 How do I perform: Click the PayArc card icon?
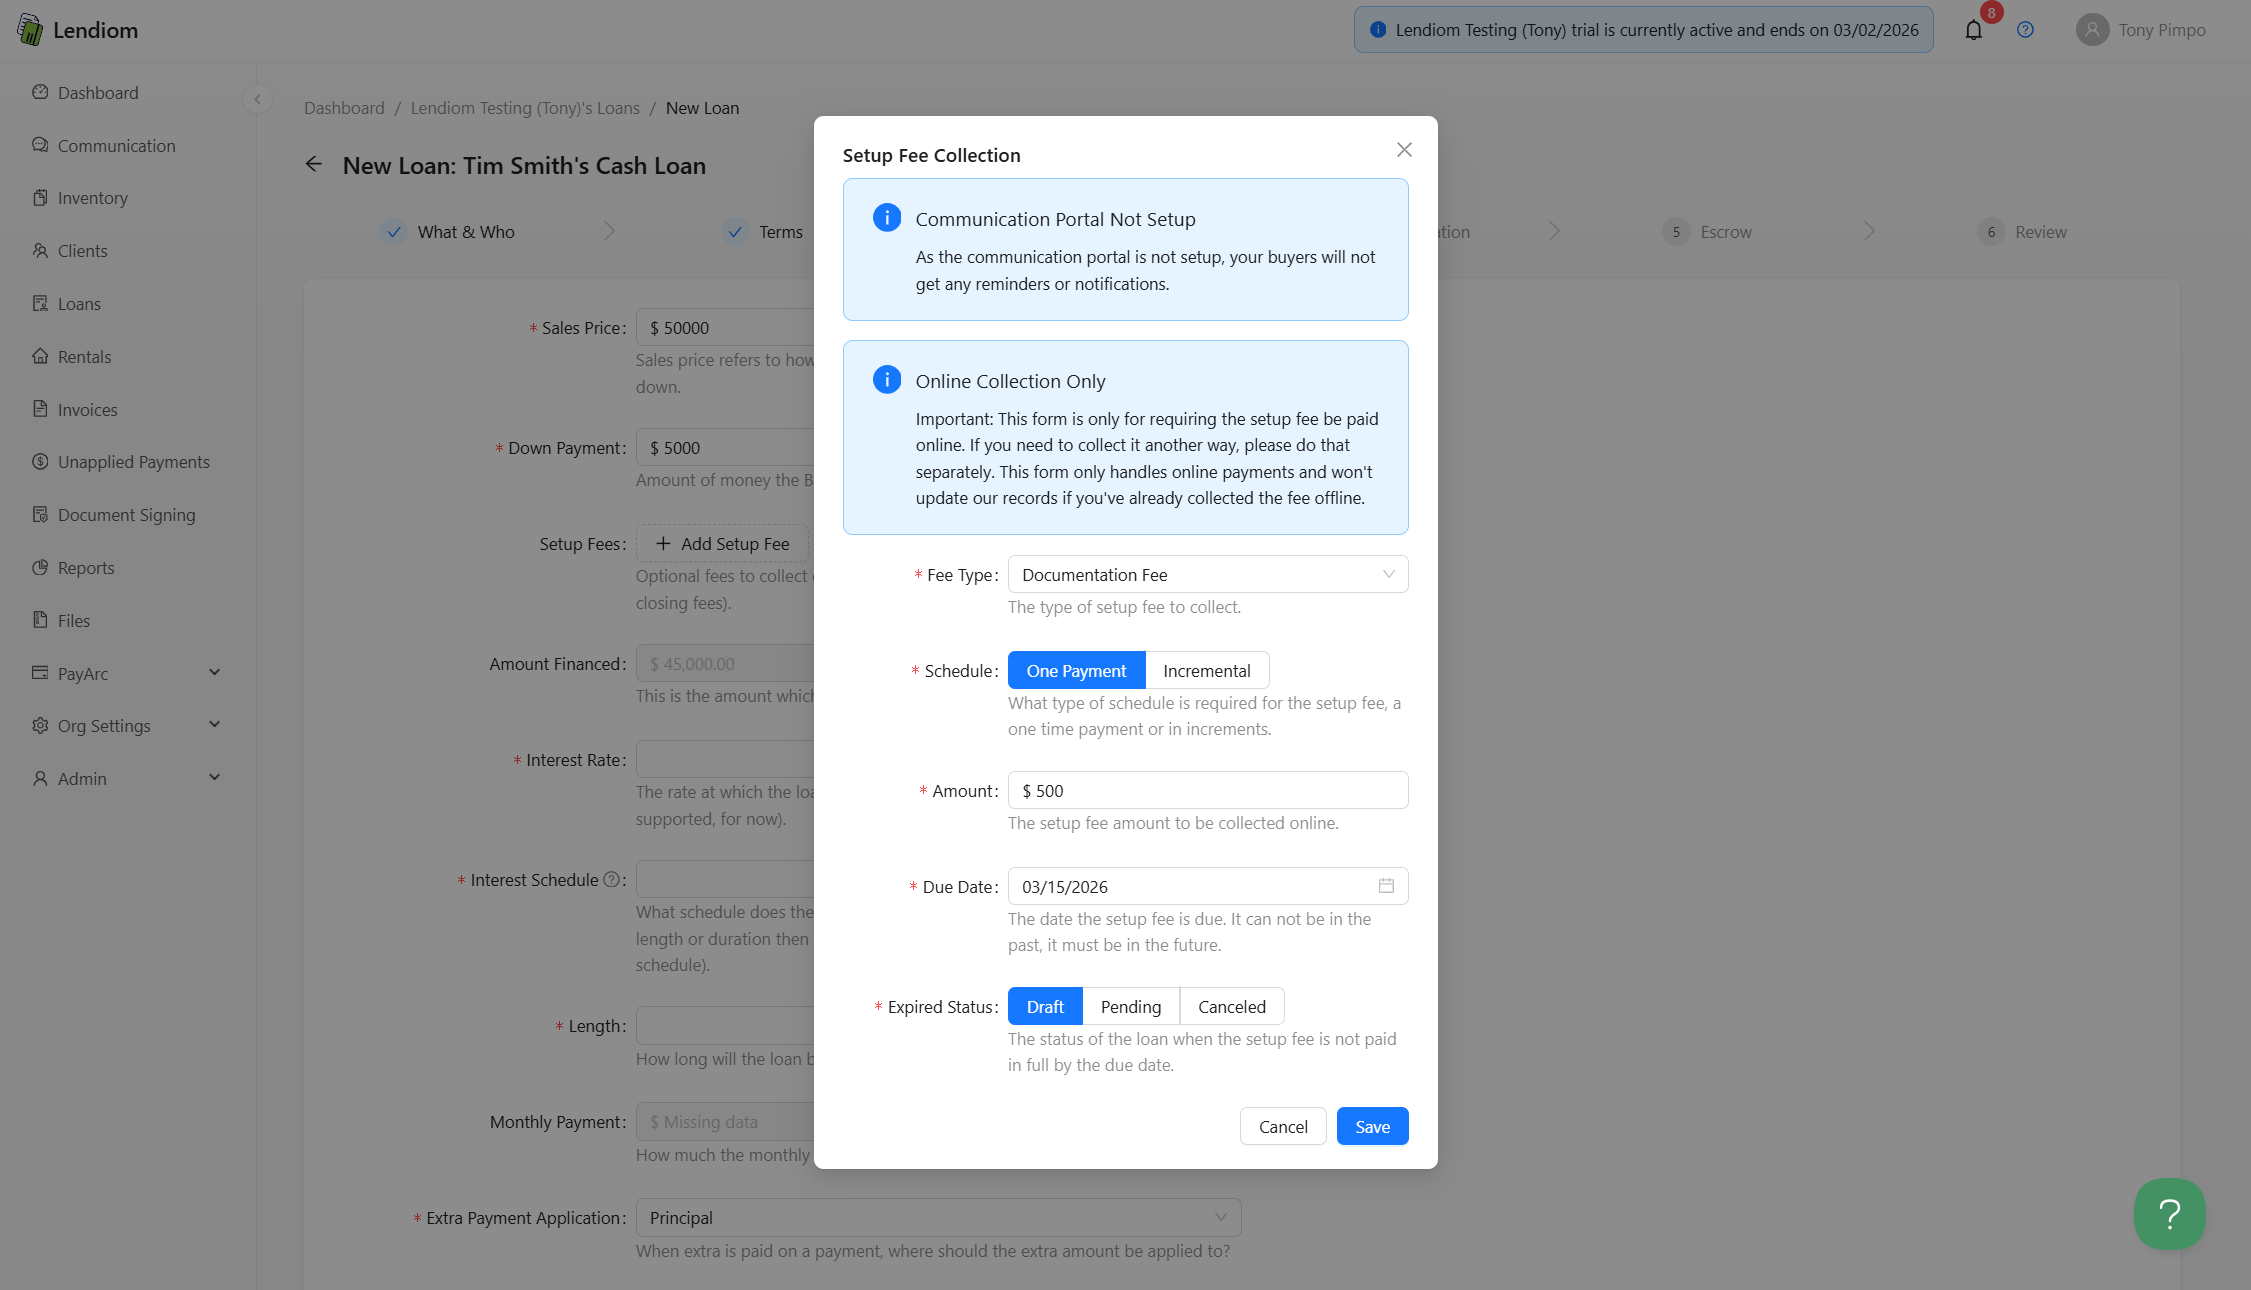pyautogui.click(x=40, y=673)
